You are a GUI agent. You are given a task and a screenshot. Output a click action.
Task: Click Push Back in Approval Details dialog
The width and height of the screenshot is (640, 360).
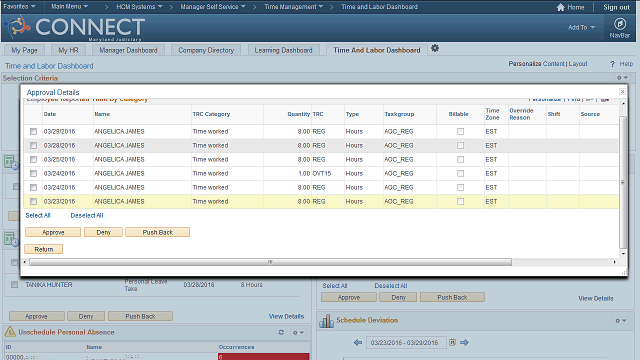click(x=158, y=232)
